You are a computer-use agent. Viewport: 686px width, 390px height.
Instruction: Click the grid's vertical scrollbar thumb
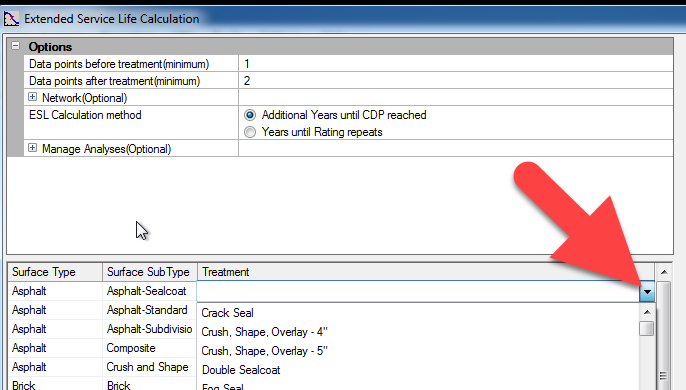click(664, 336)
